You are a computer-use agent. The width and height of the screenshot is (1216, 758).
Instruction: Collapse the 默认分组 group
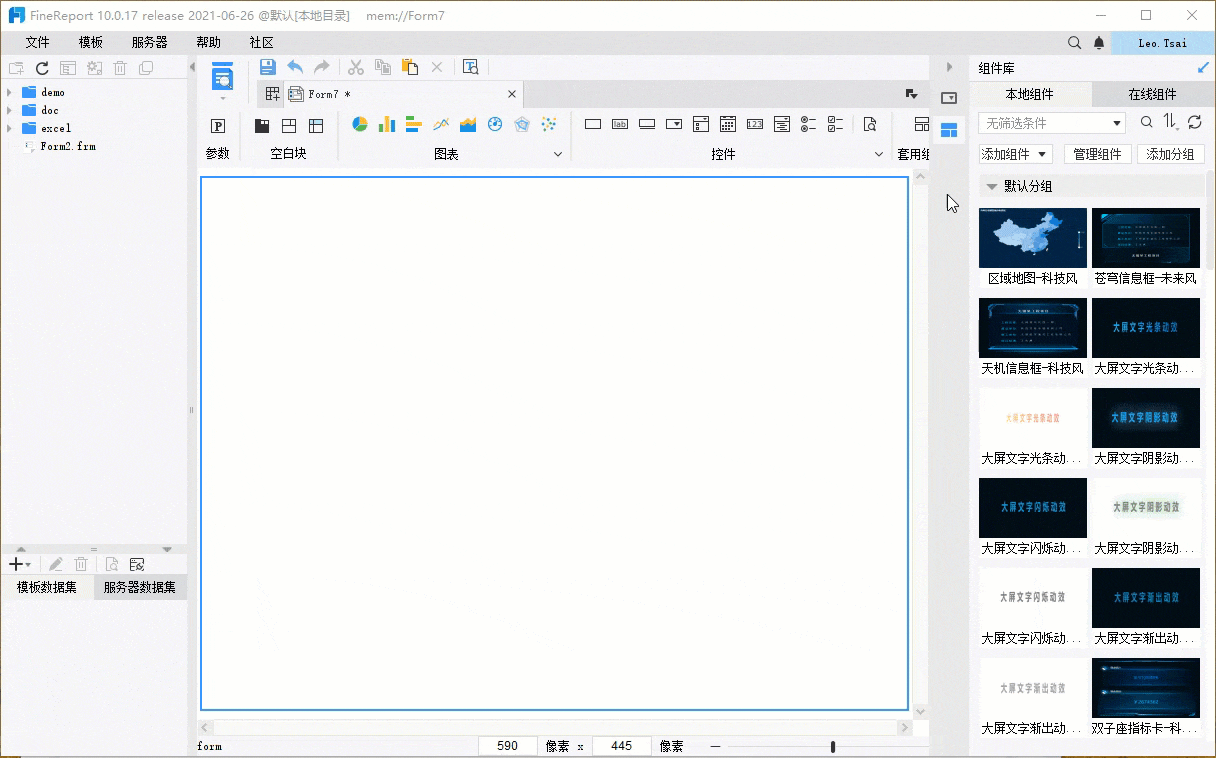point(992,187)
